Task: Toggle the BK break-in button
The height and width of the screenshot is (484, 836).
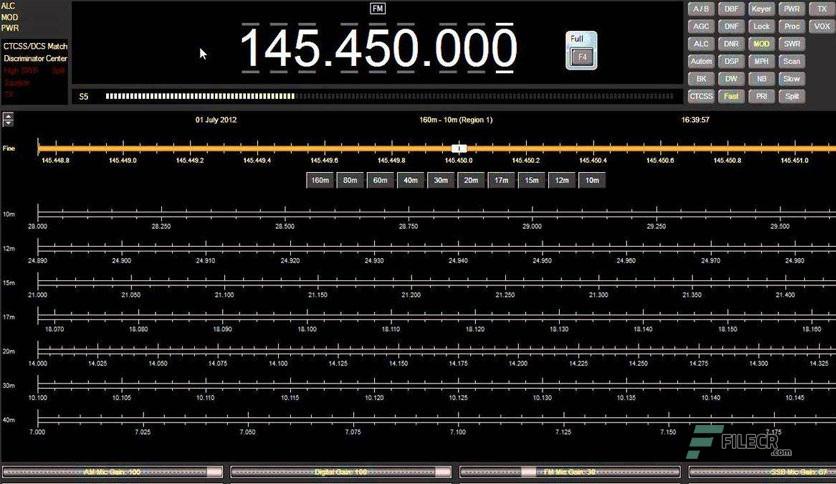Action: [x=701, y=79]
